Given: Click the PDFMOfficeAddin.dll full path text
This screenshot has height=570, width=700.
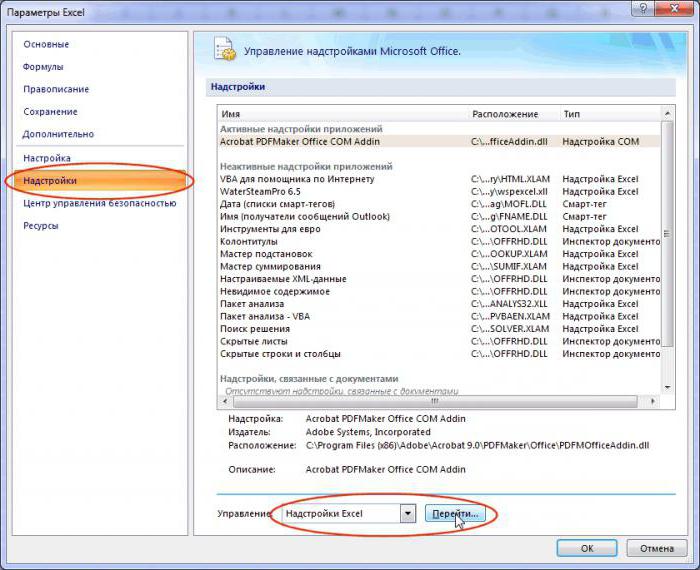Looking at the screenshot, I should (x=477, y=445).
